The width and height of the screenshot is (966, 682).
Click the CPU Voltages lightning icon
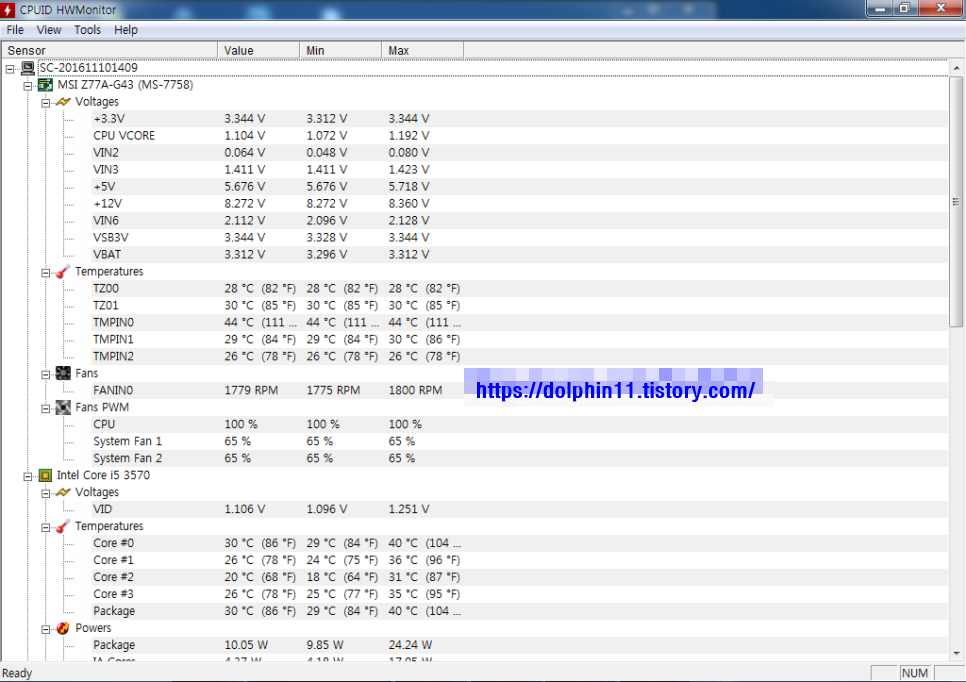click(x=63, y=492)
